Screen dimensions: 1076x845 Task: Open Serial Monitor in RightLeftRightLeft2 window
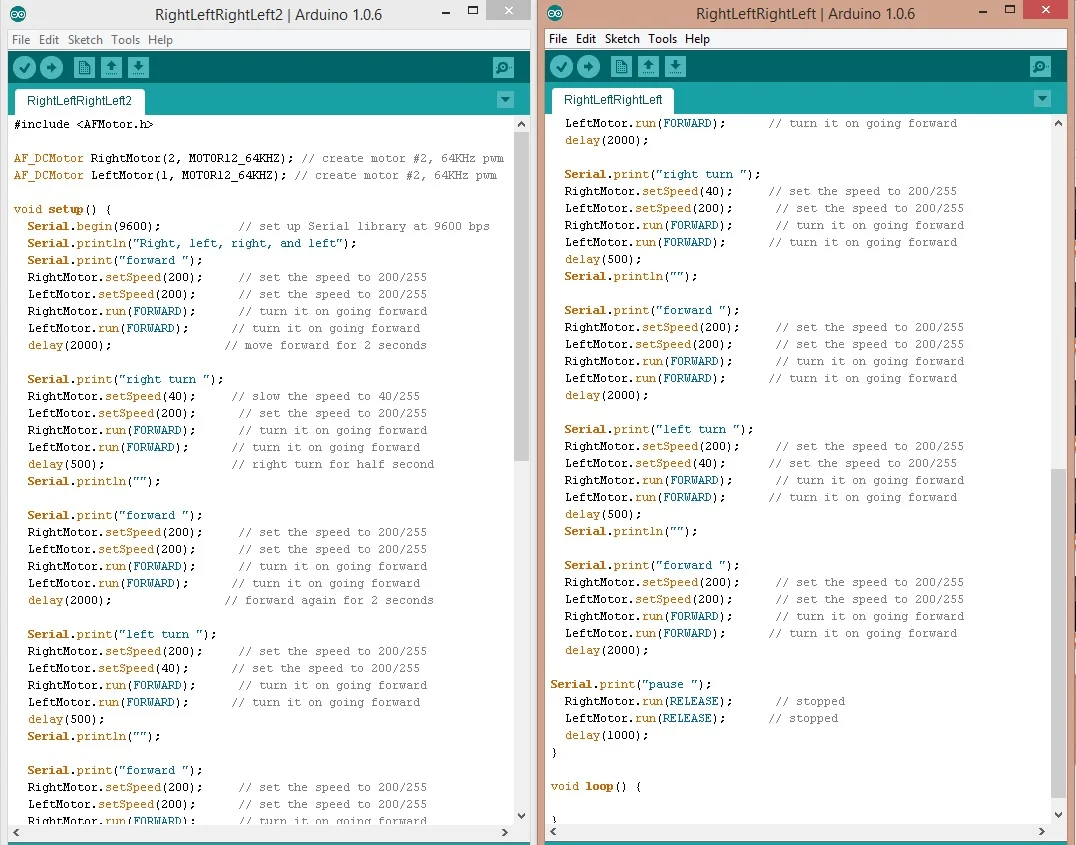(504, 67)
